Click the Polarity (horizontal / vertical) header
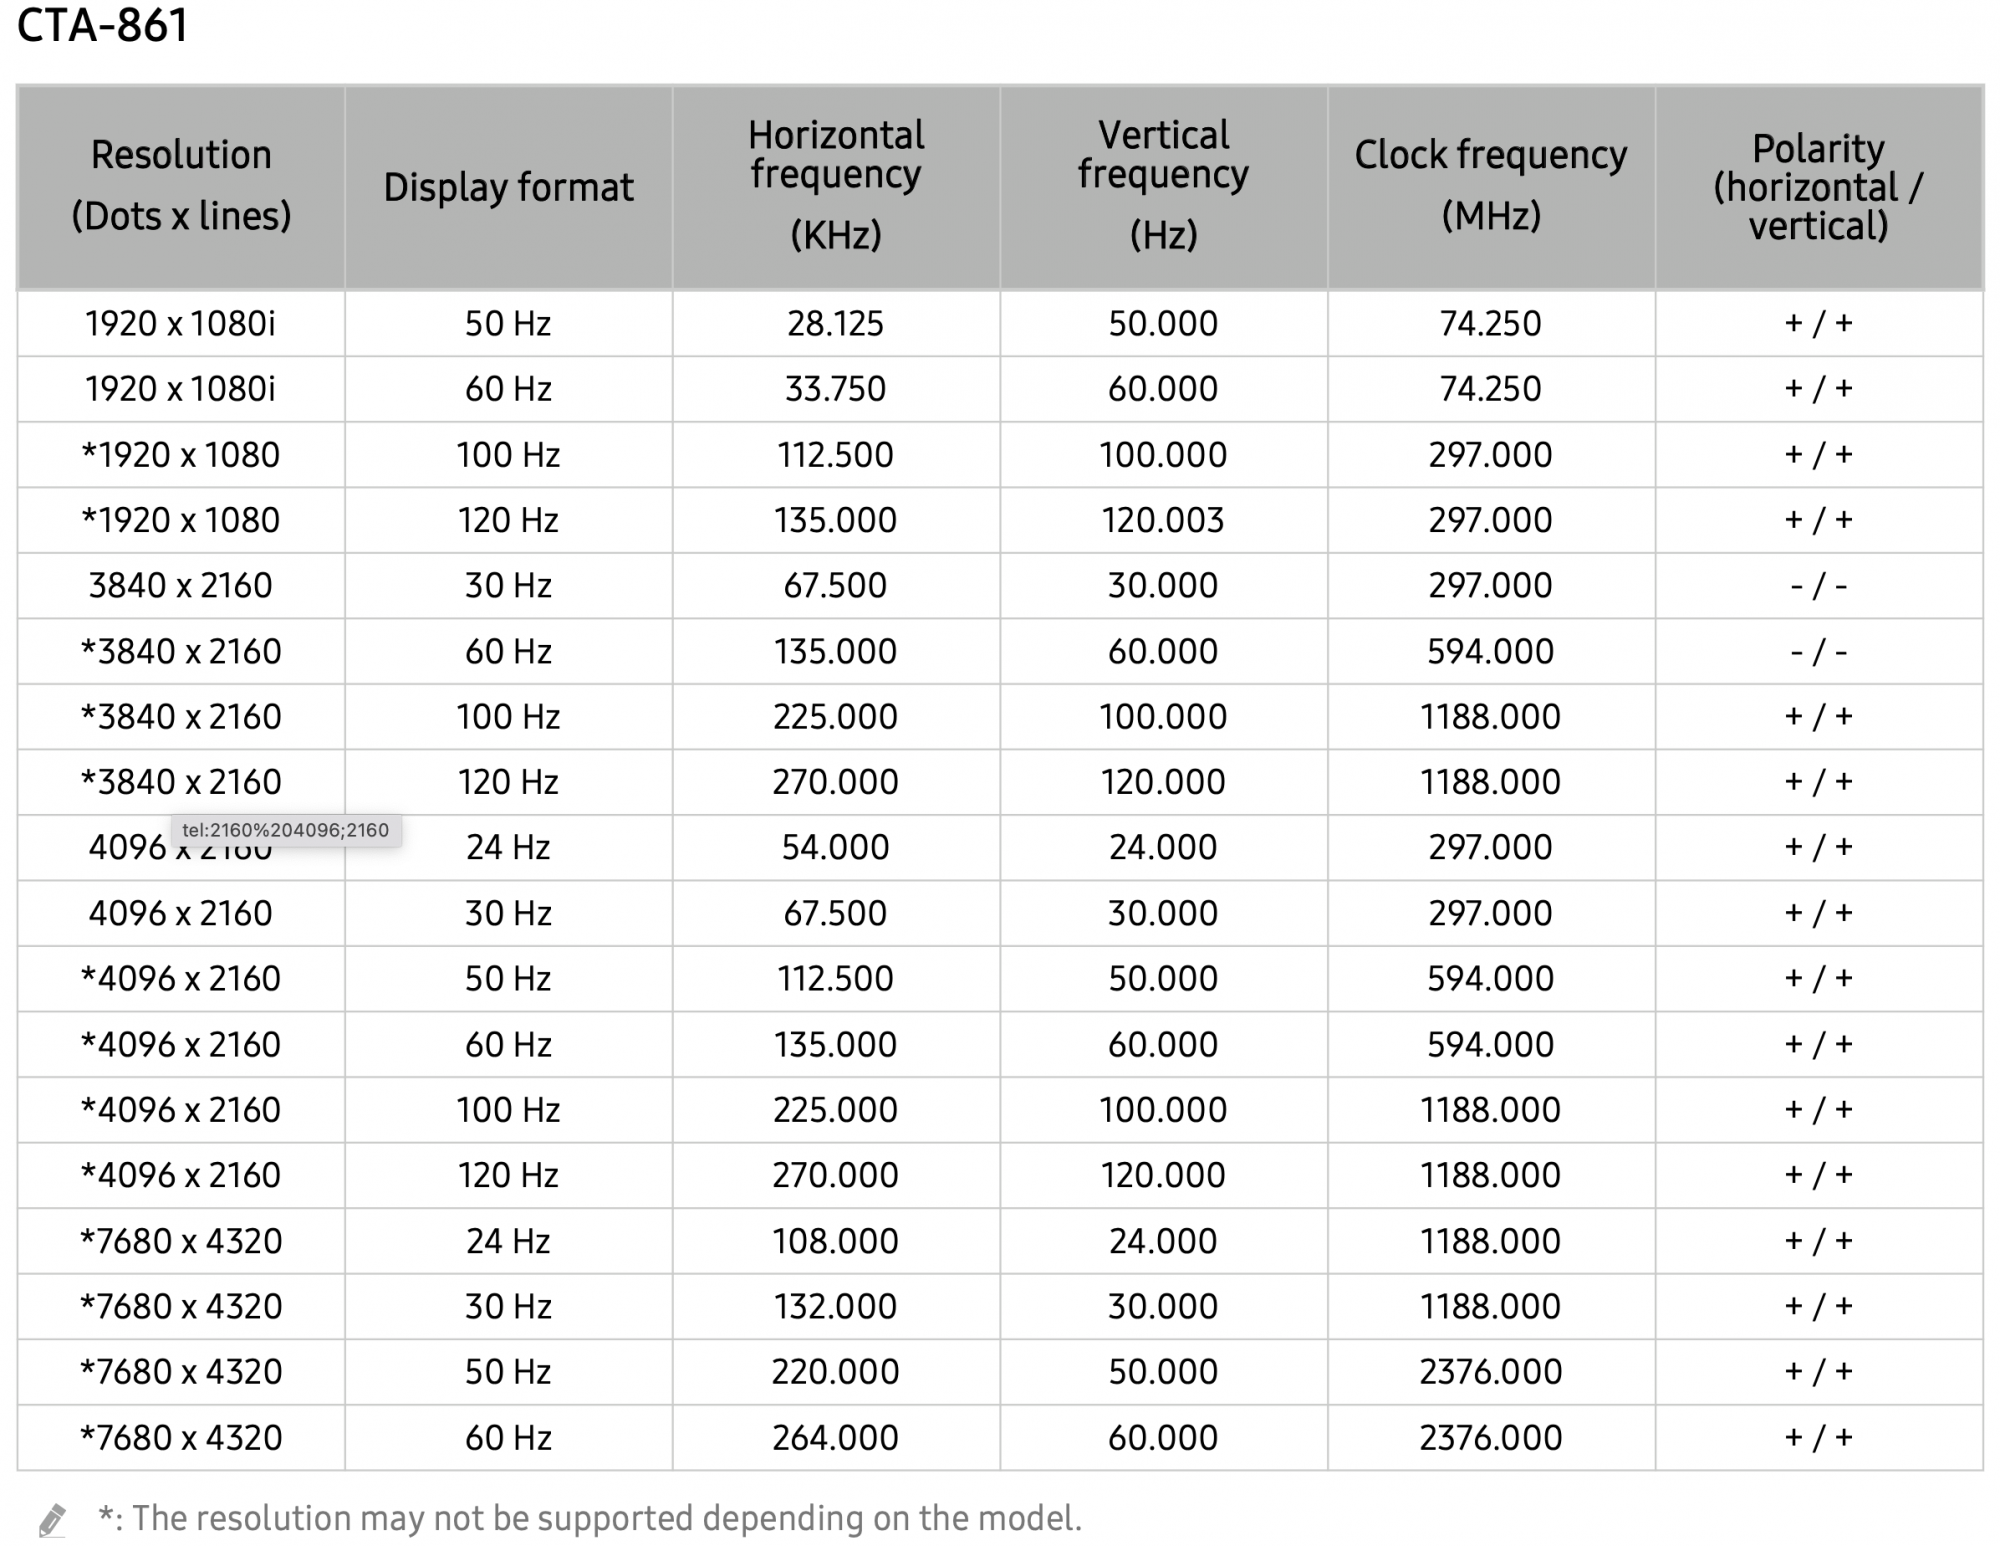Screen dimensions: 2000x1546 (1818, 187)
